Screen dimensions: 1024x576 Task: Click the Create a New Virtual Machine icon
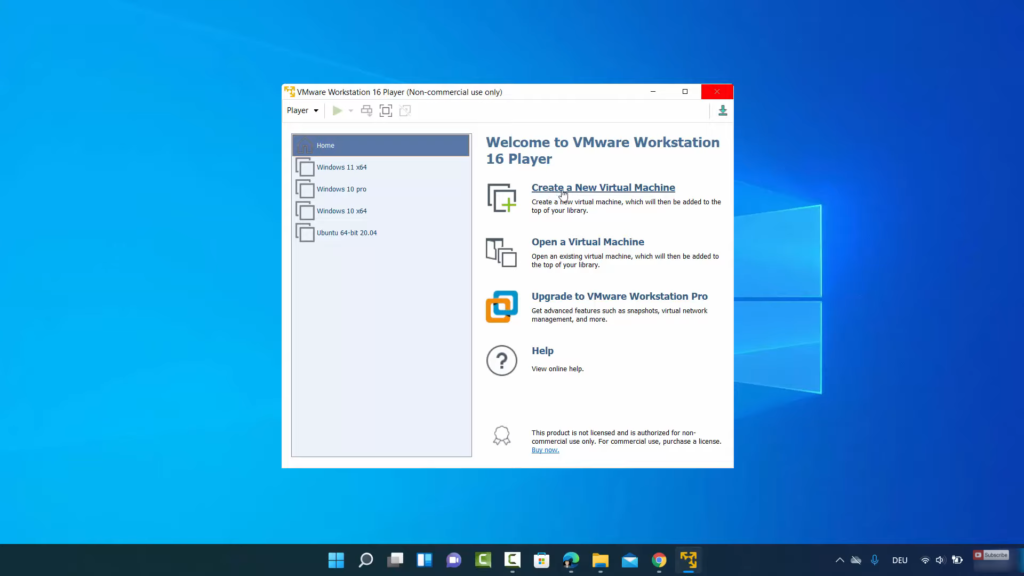502,197
